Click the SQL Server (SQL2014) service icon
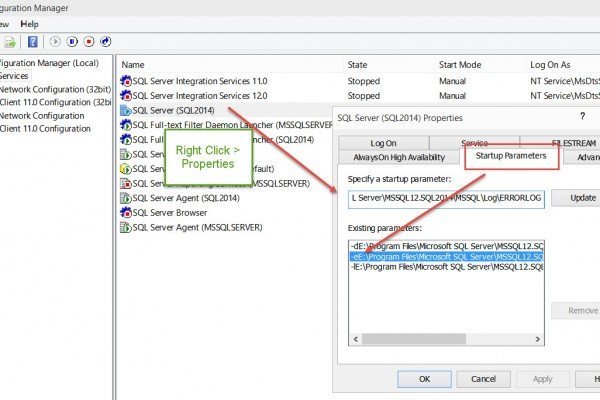 click(x=126, y=110)
